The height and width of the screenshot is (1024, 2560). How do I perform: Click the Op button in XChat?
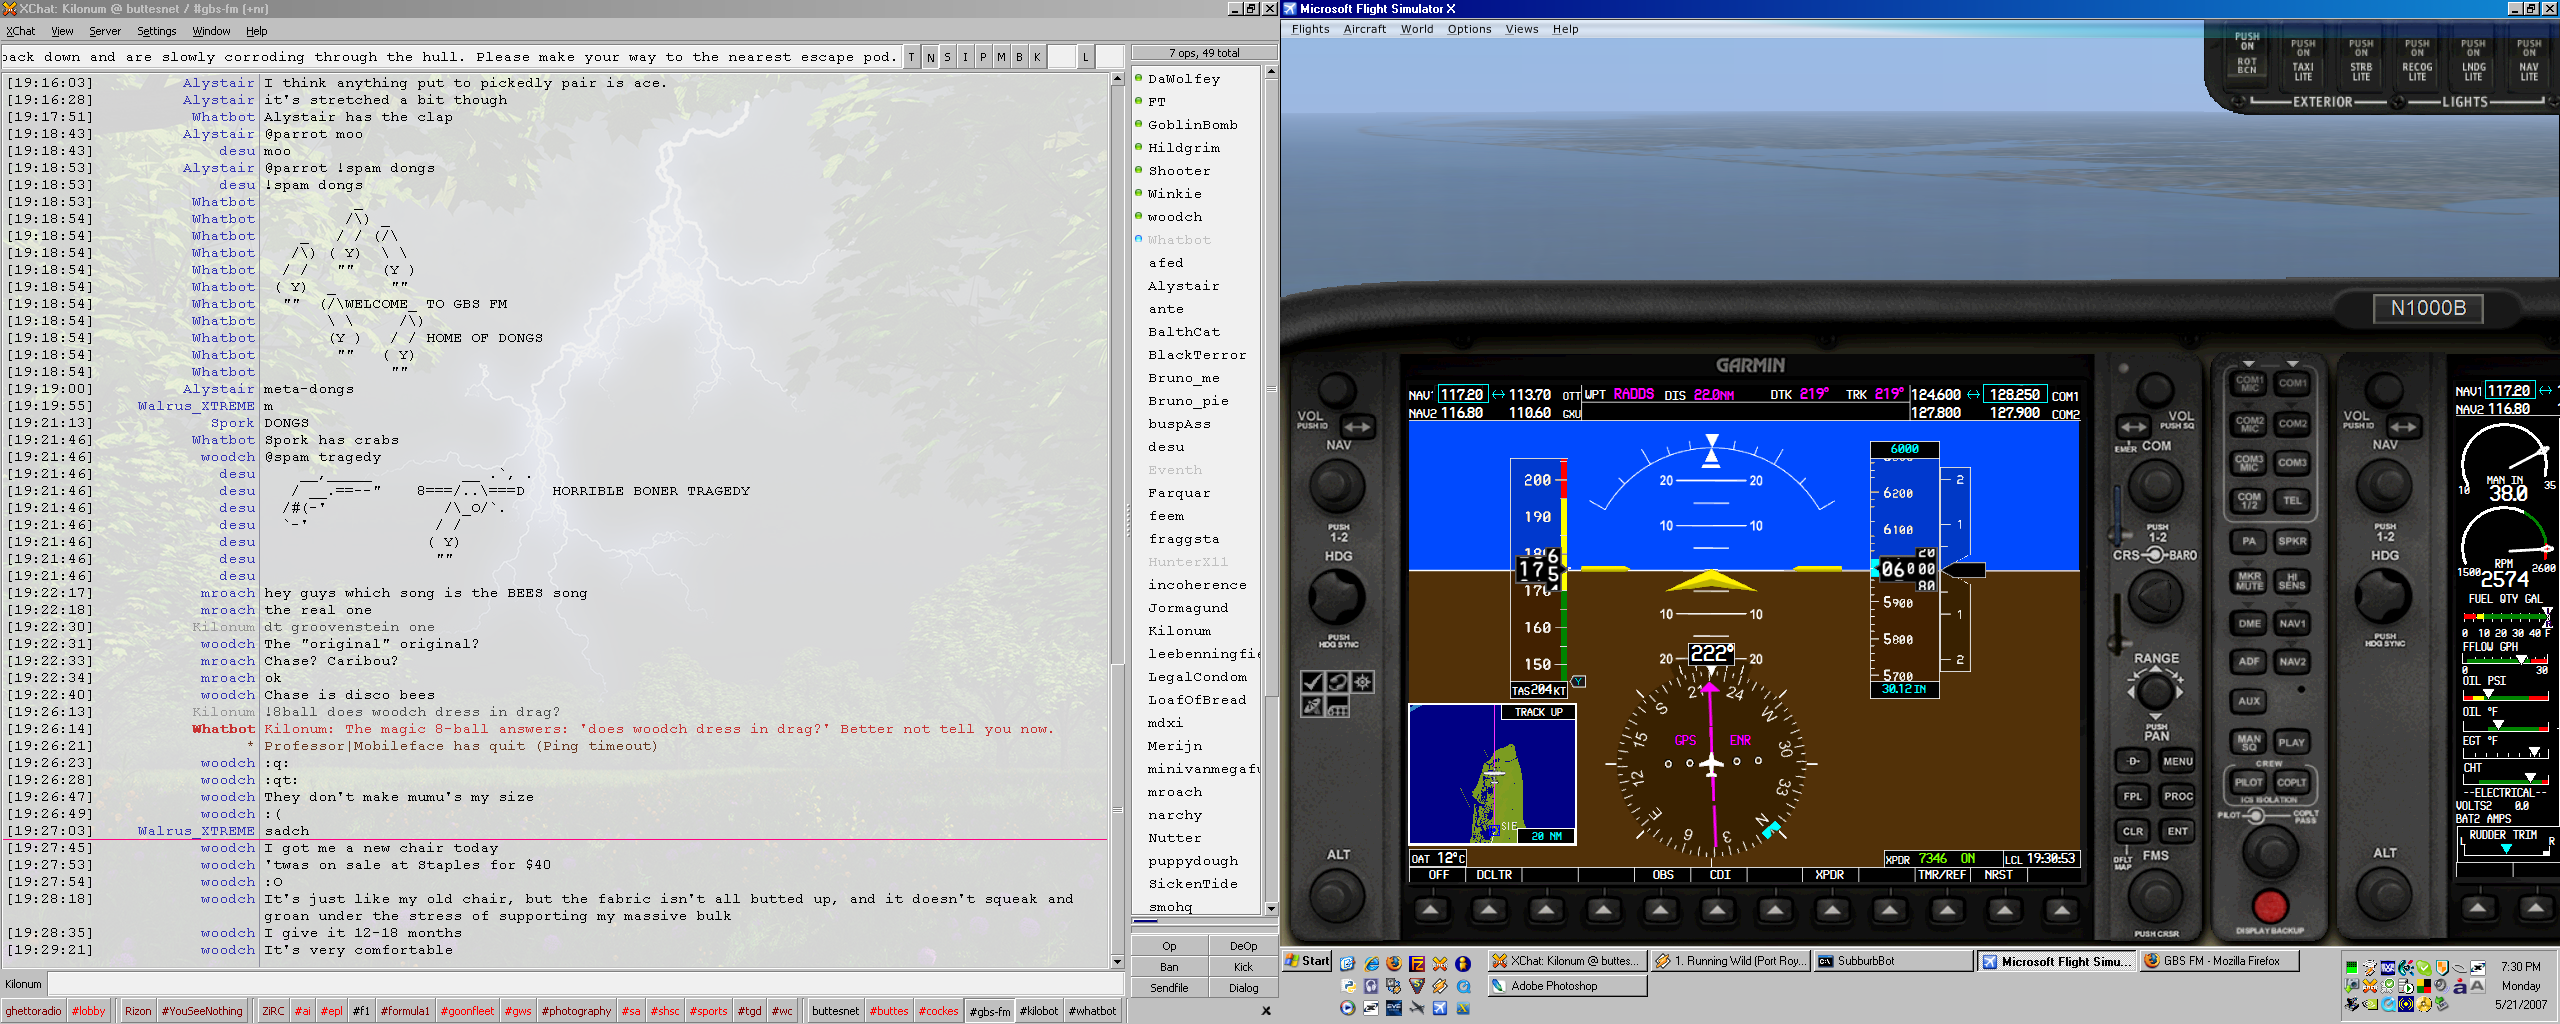[1169, 946]
